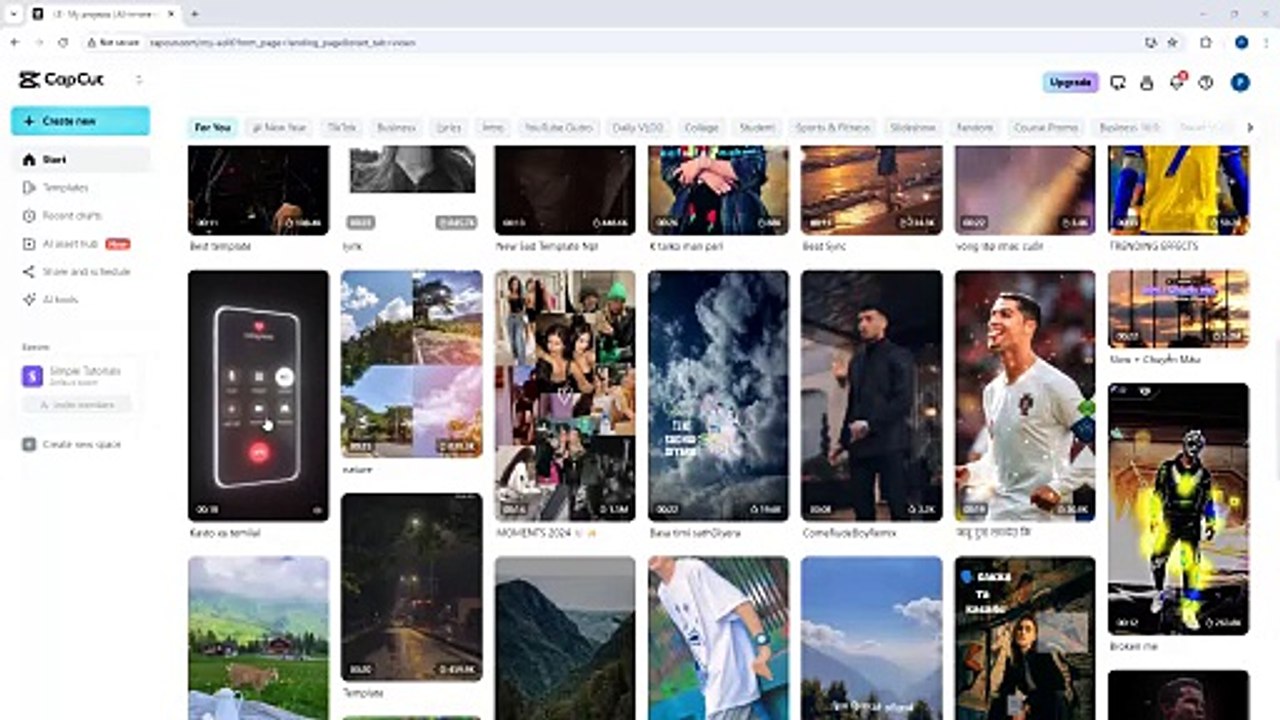Screen dimensions: 1280x720
Task: Click the browser reload icon
Action: pos(63,43)
